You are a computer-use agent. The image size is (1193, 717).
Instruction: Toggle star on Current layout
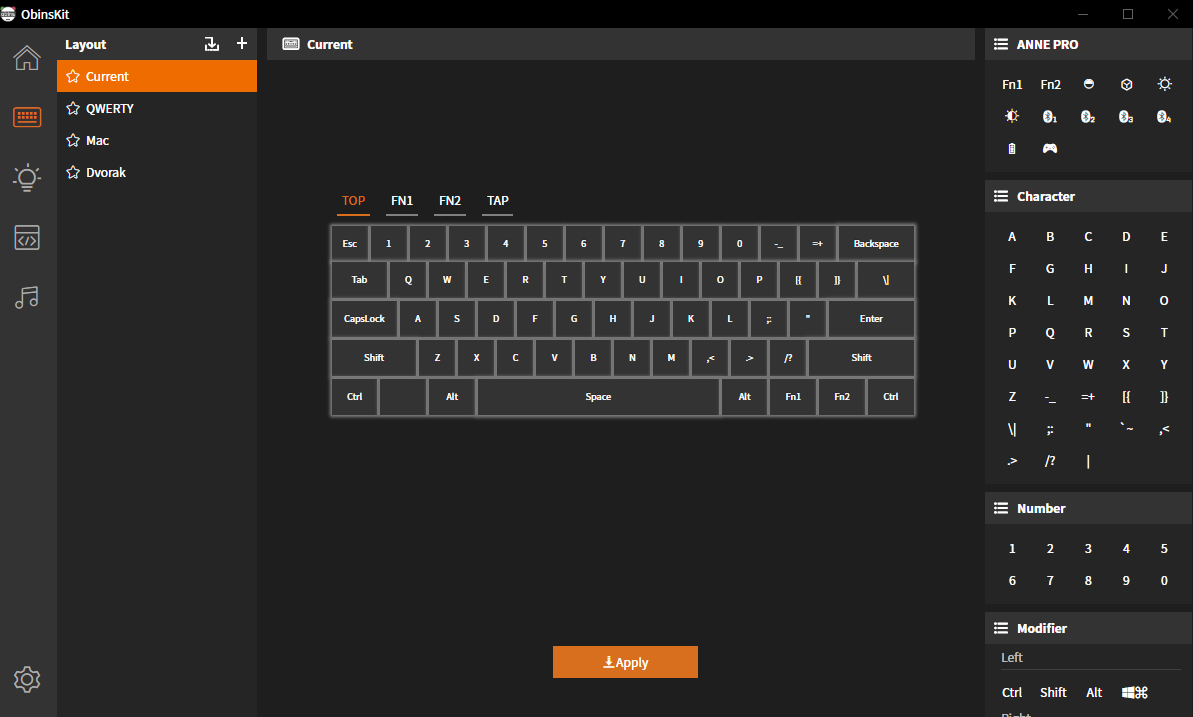coord(73,76)
